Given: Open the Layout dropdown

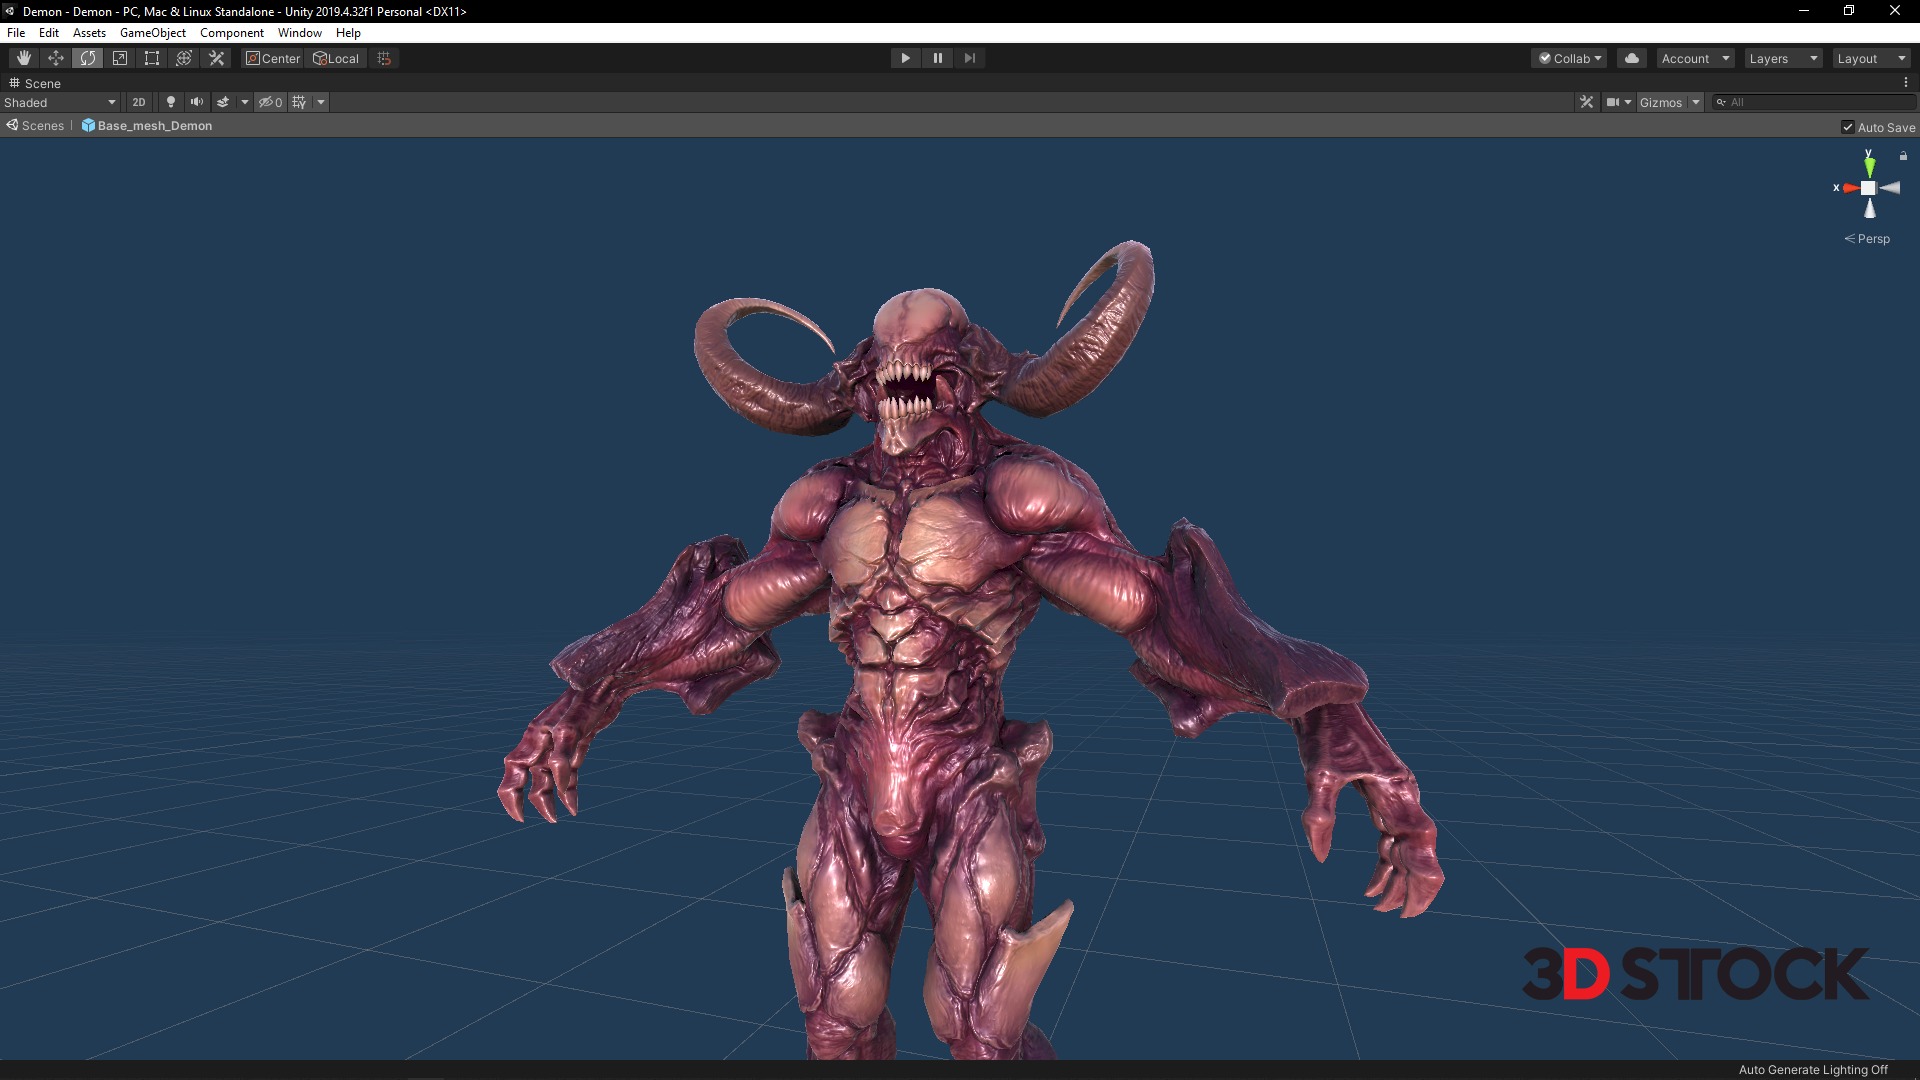Looking at the screenshot, I should [1871, 58].
